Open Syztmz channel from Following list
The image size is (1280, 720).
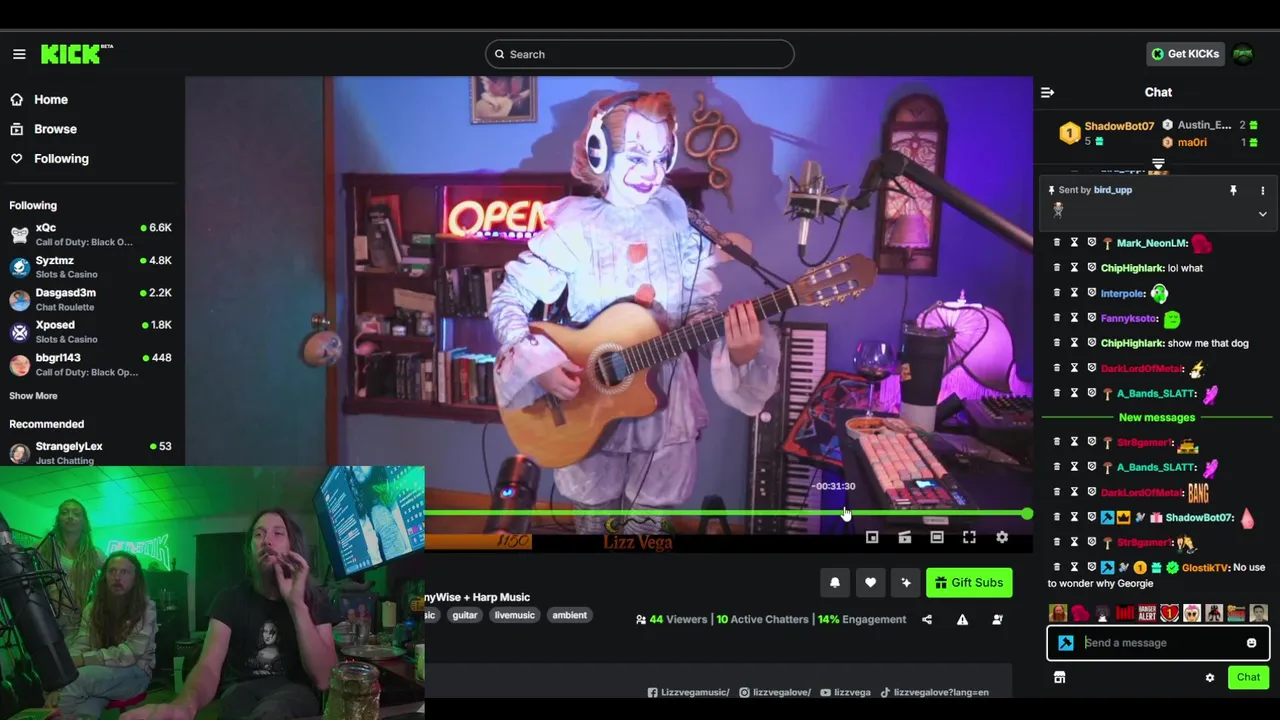(x=90, y=267)
